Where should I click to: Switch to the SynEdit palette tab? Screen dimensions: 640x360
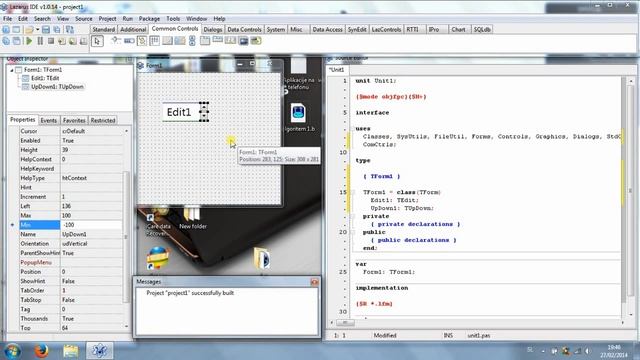pos(357,29)
